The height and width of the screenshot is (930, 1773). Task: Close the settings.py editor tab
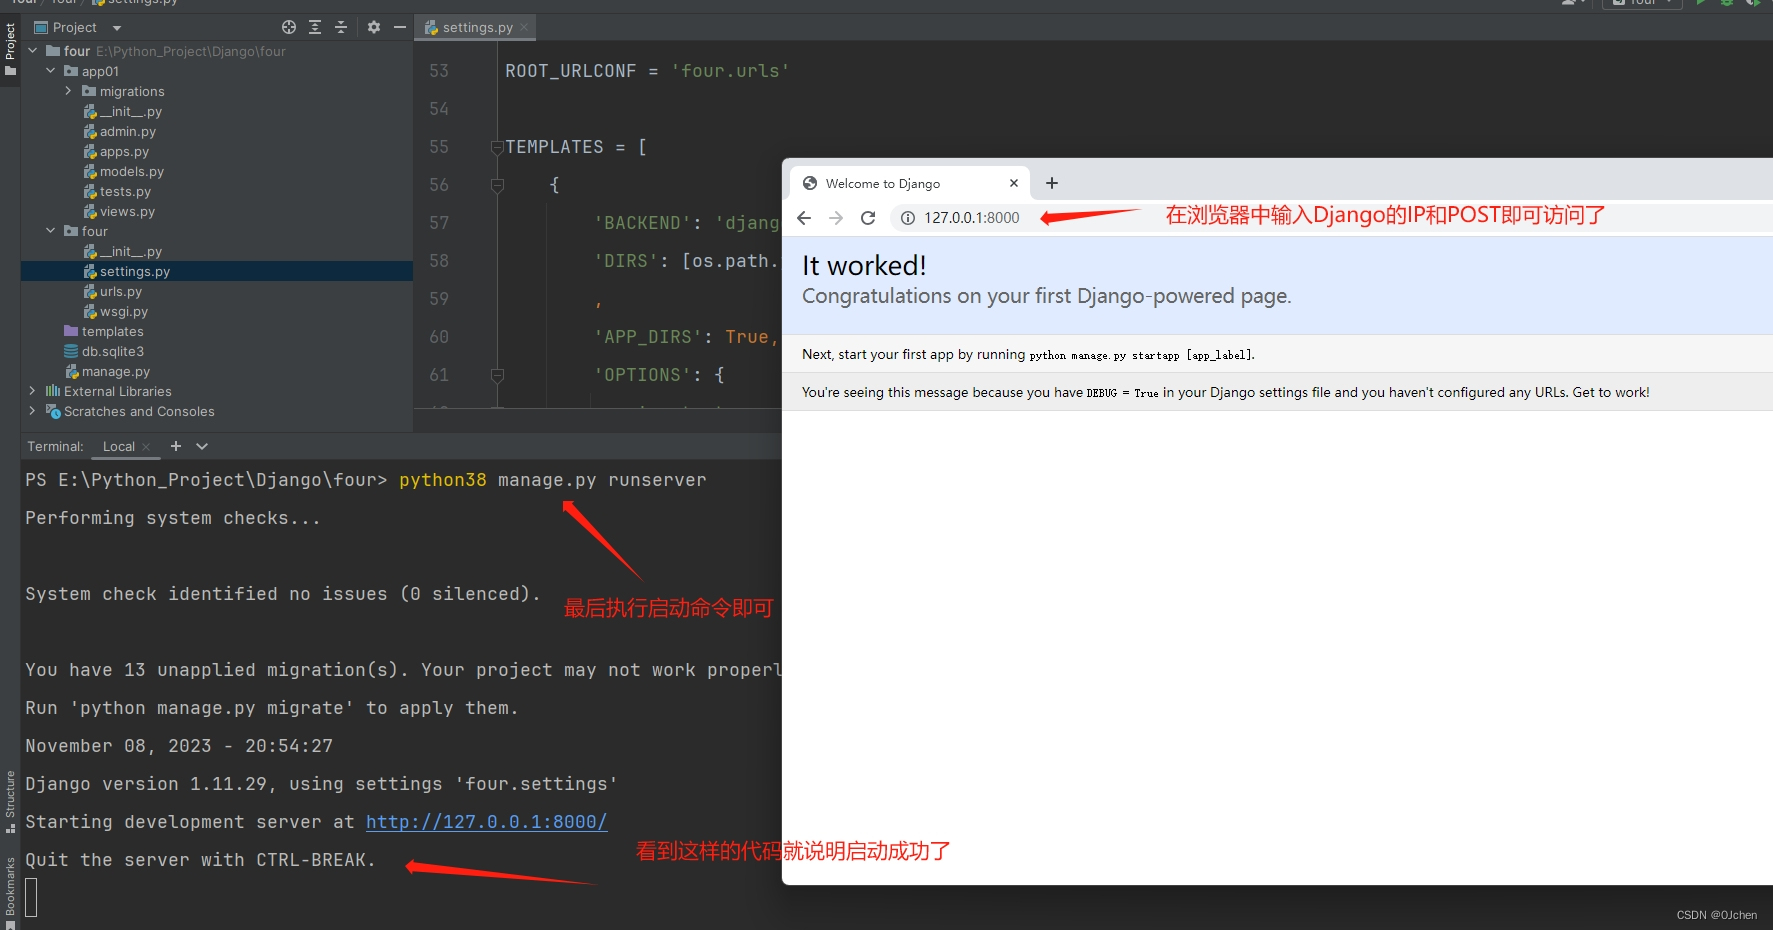click(524, 27)
